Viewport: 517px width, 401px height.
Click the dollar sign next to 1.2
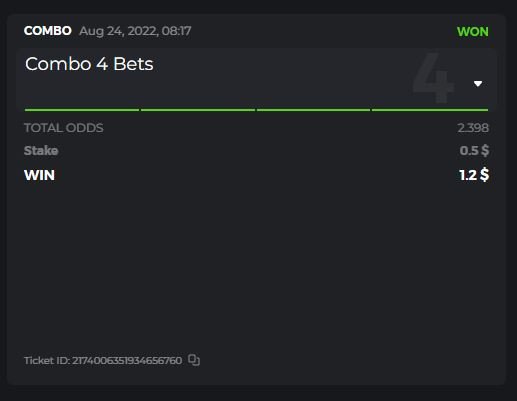click(x=485, y=175)
